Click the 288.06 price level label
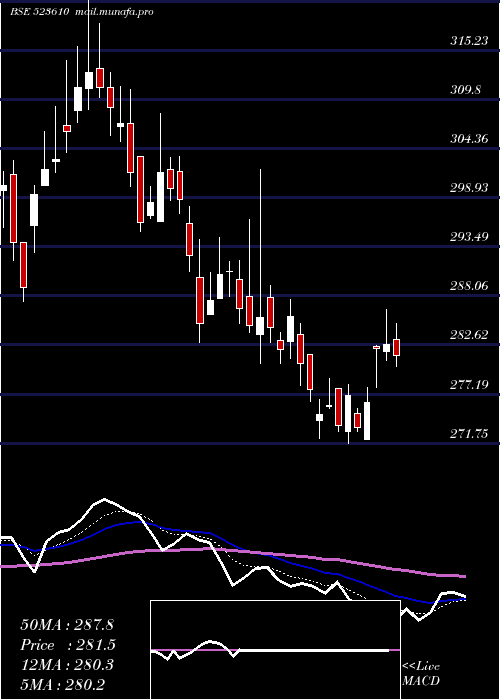The width and height of the screenshot is (500, 700). pos(469,286)
